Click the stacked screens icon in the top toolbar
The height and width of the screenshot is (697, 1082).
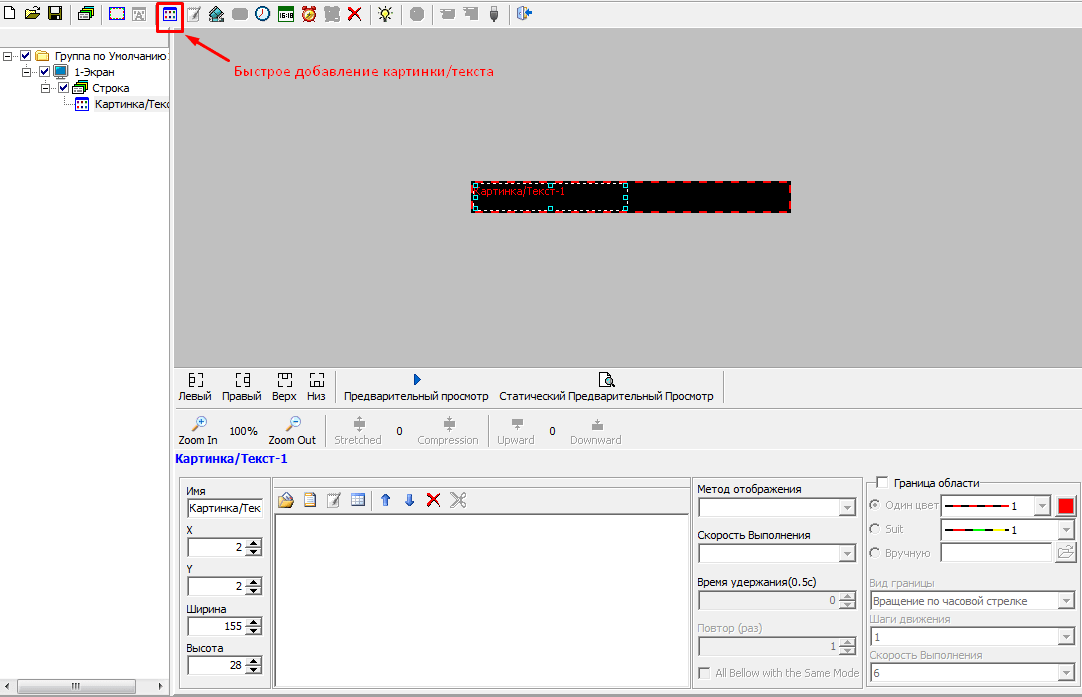(x=86, y=14)
